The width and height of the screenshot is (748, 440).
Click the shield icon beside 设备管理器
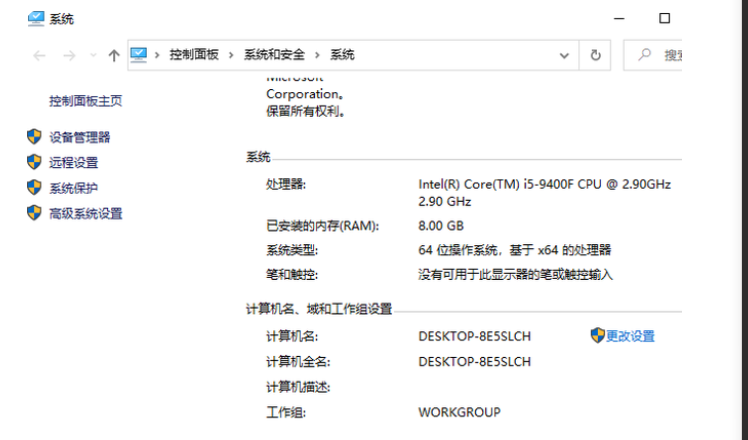34,137
